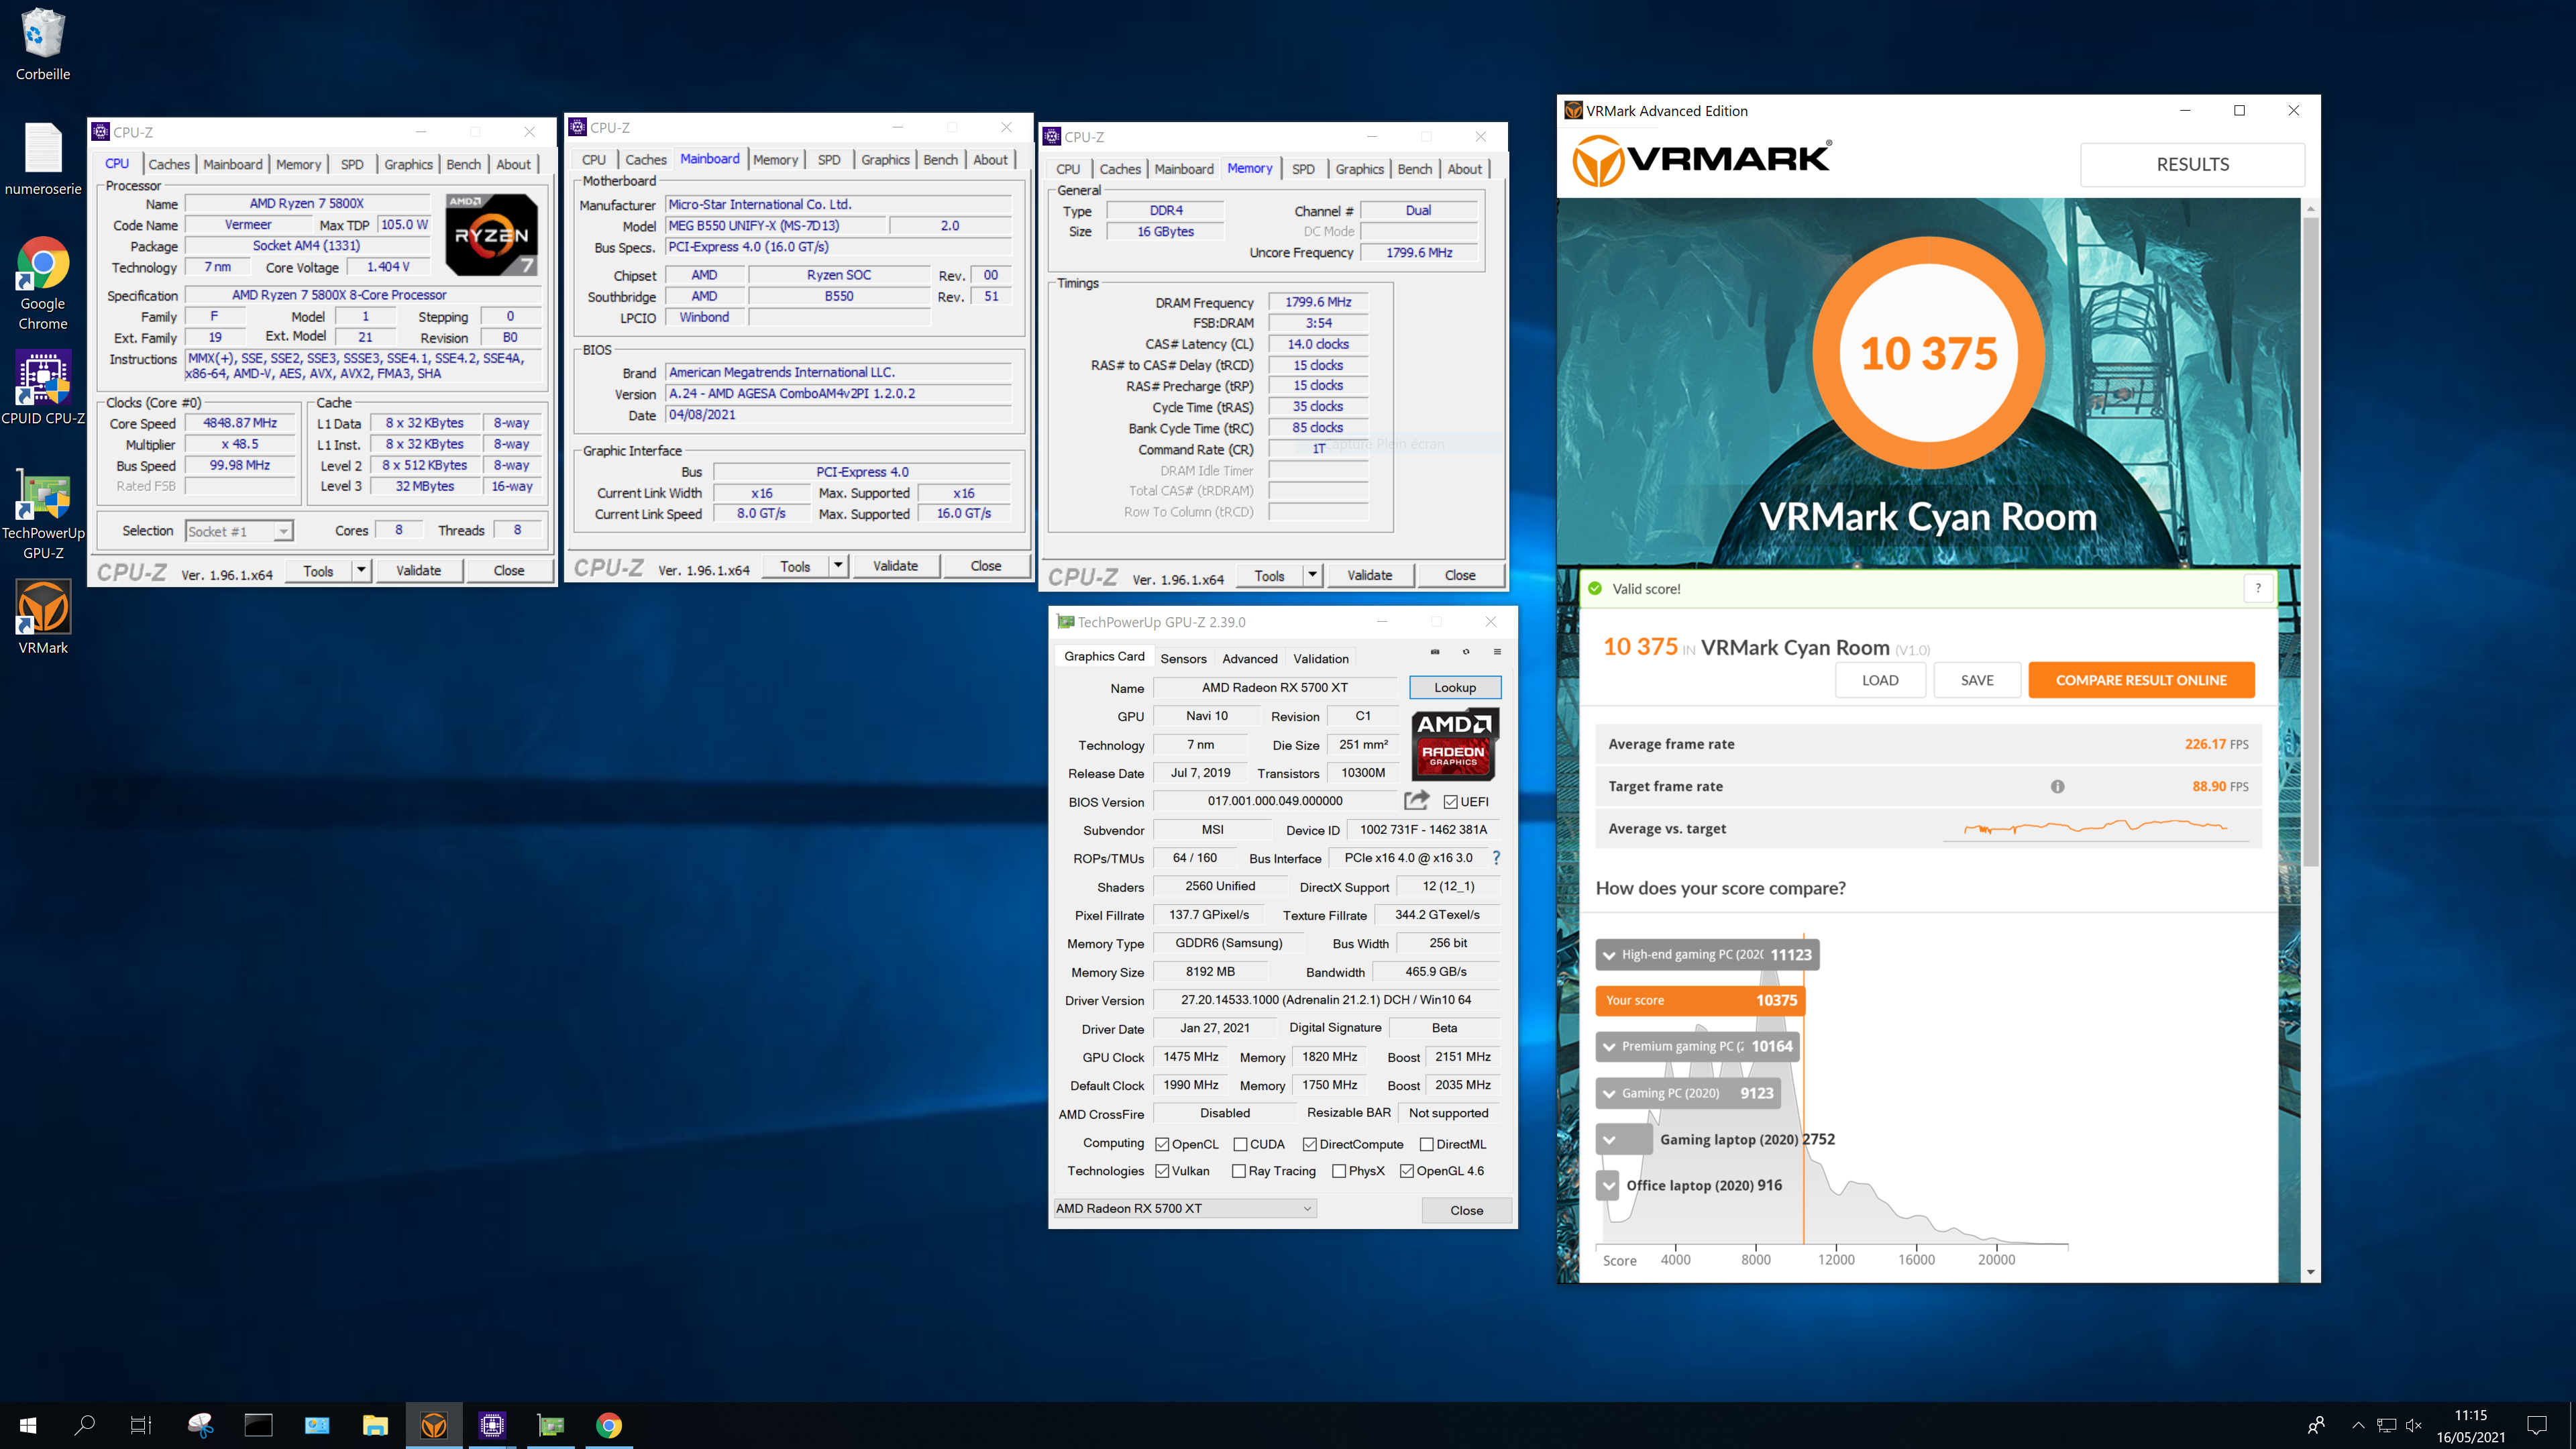
Task: Open Tools dropdown arrow in CPU-Z Mainboard window
Action: (x=838, y=565)
